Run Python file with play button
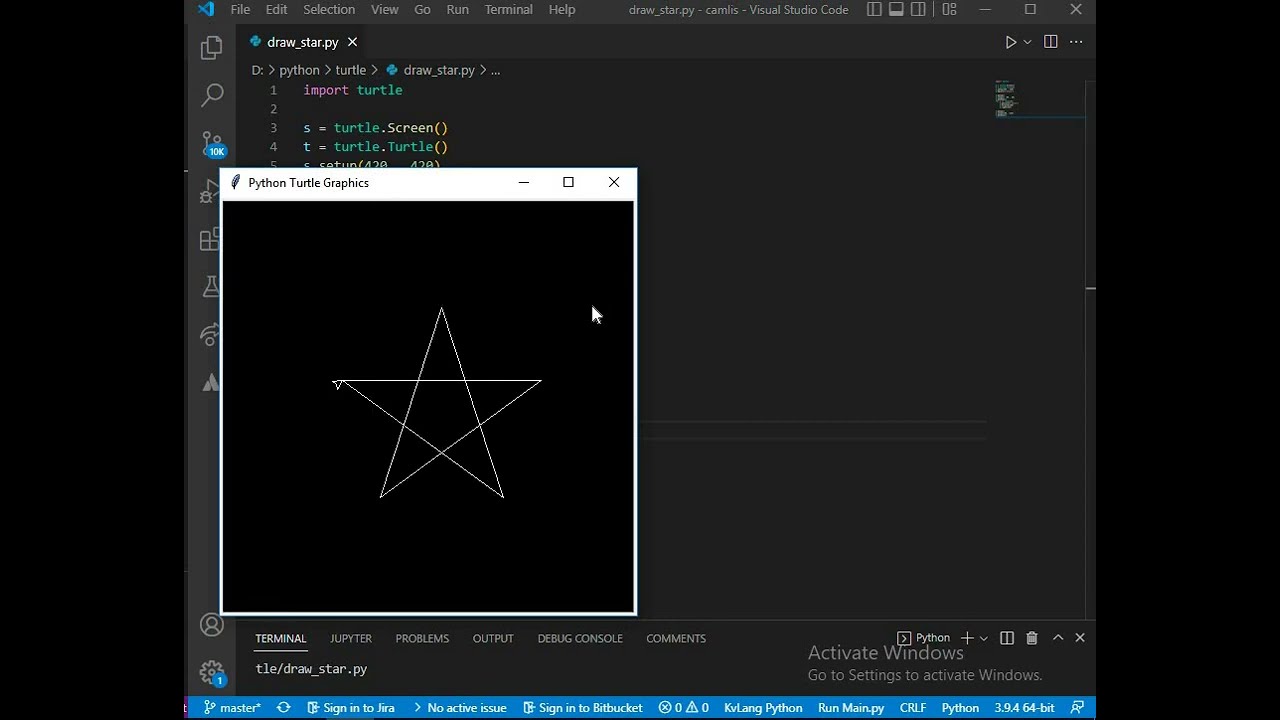The width and height of the screenshot is (1280, 720). tap(1010, 42)
